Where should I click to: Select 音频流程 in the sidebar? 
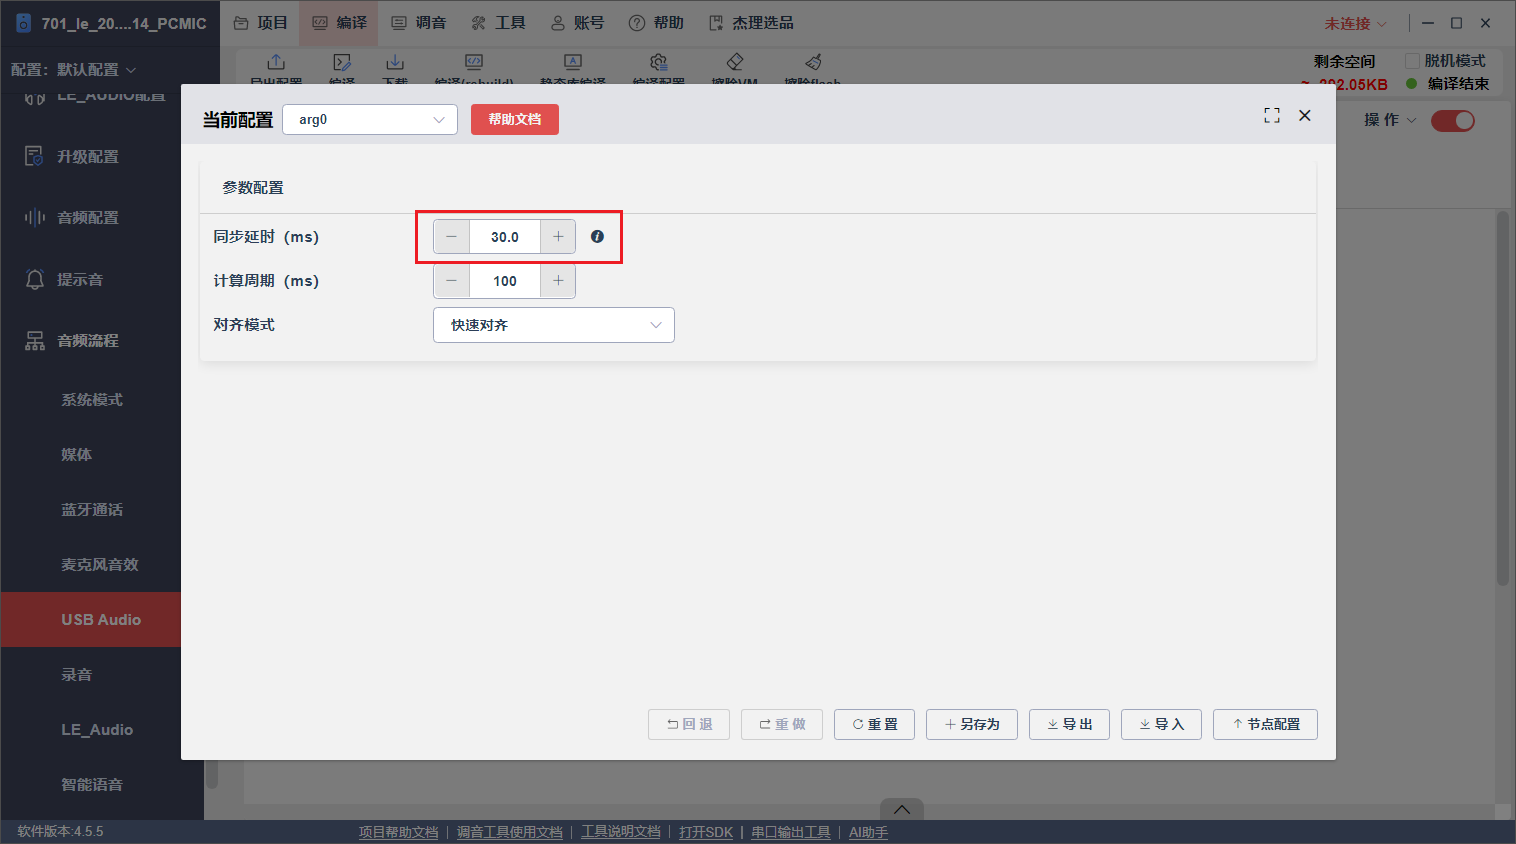(90, 341)
